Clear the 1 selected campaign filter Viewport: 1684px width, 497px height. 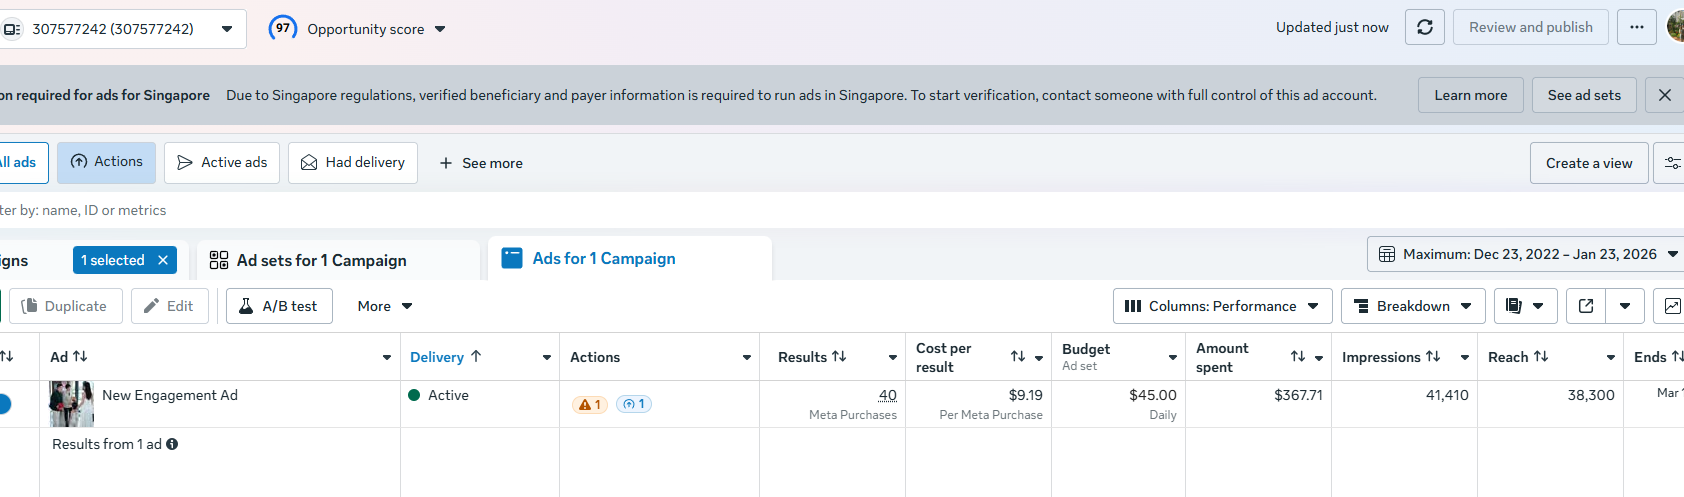[163, 260]
